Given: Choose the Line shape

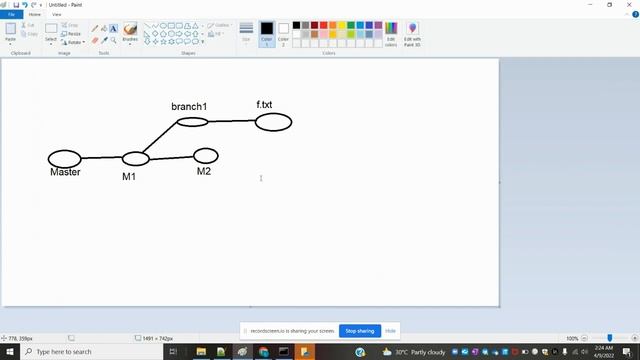Looking at the screenshot, I should 147,26.
